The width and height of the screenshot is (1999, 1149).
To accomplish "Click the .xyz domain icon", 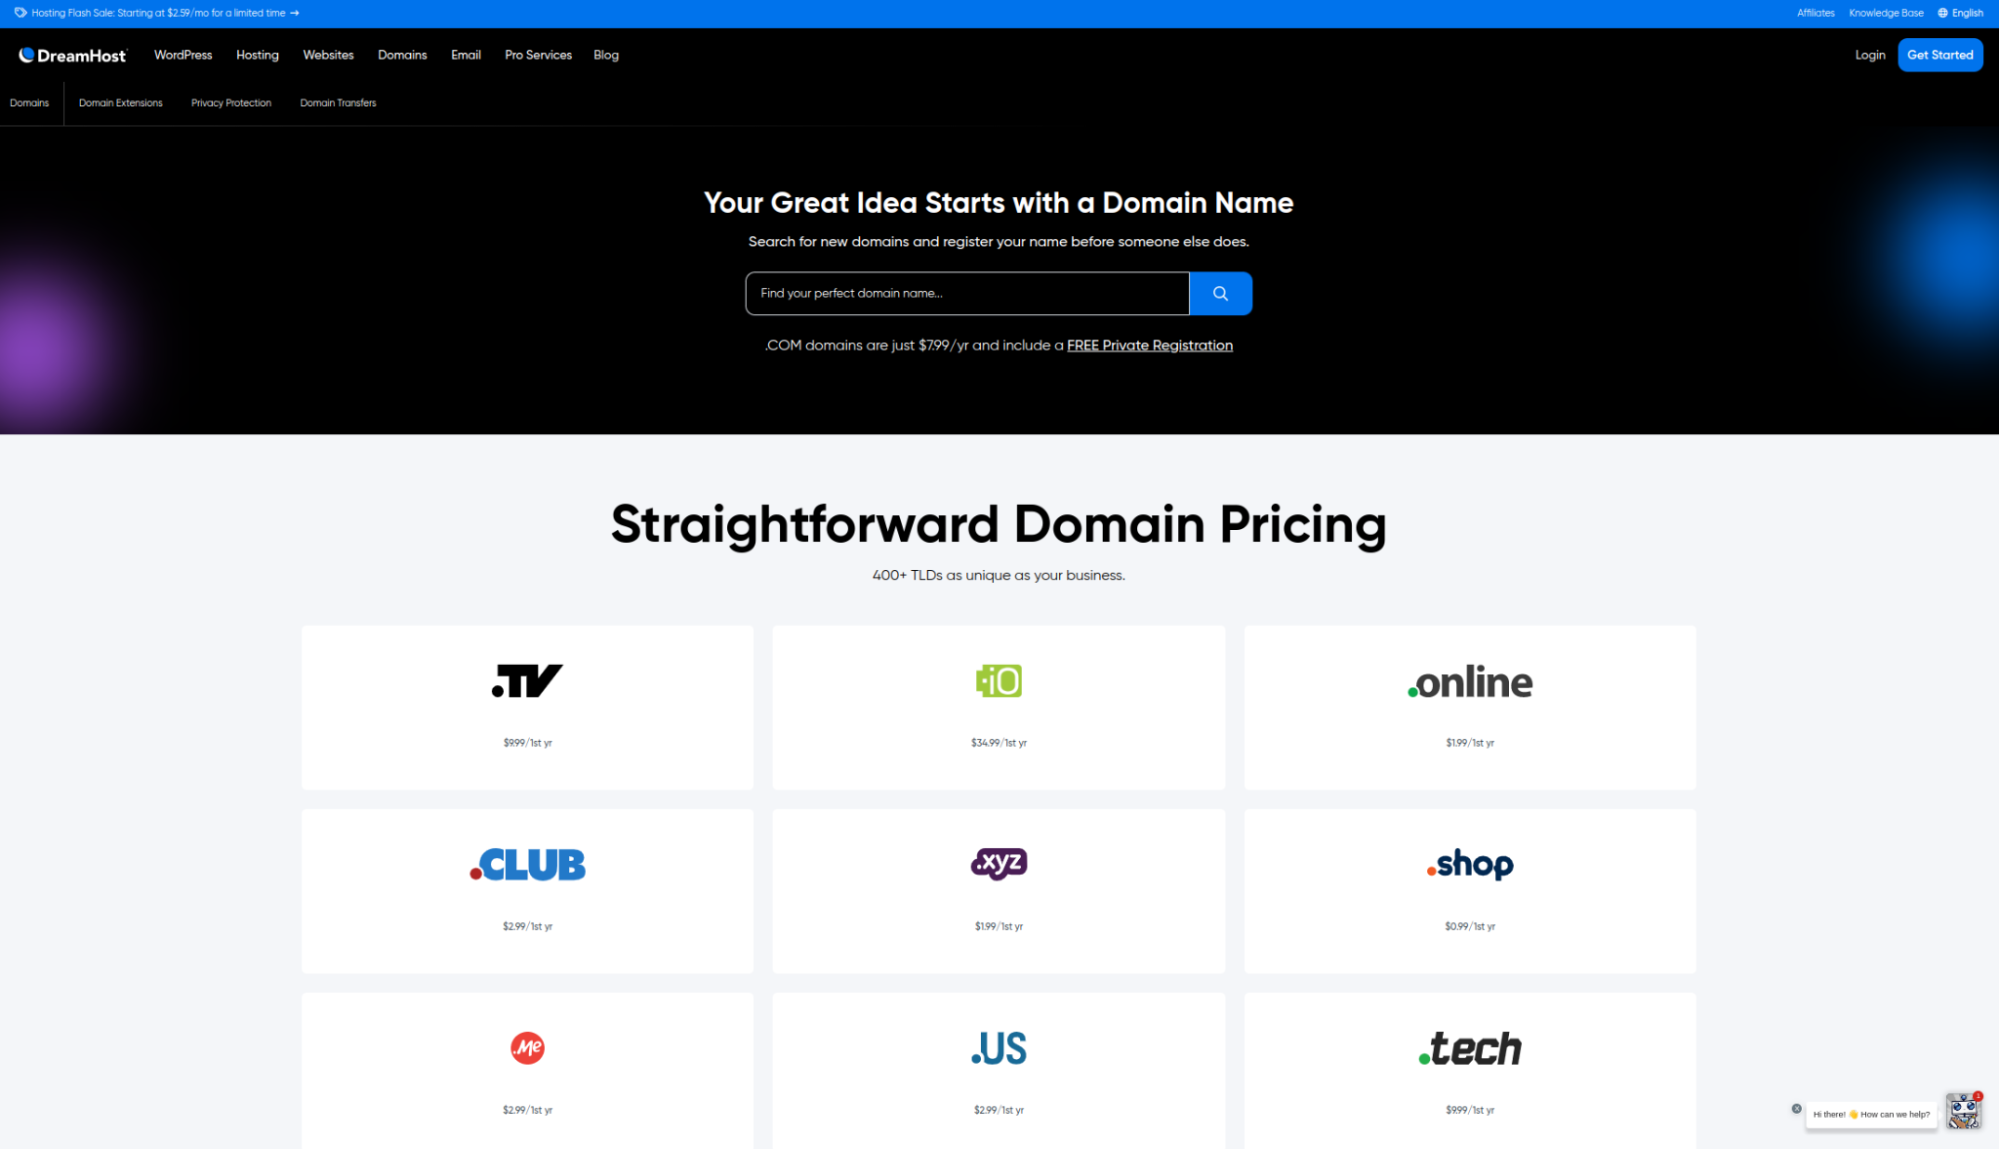I will (x=998, y=863).
